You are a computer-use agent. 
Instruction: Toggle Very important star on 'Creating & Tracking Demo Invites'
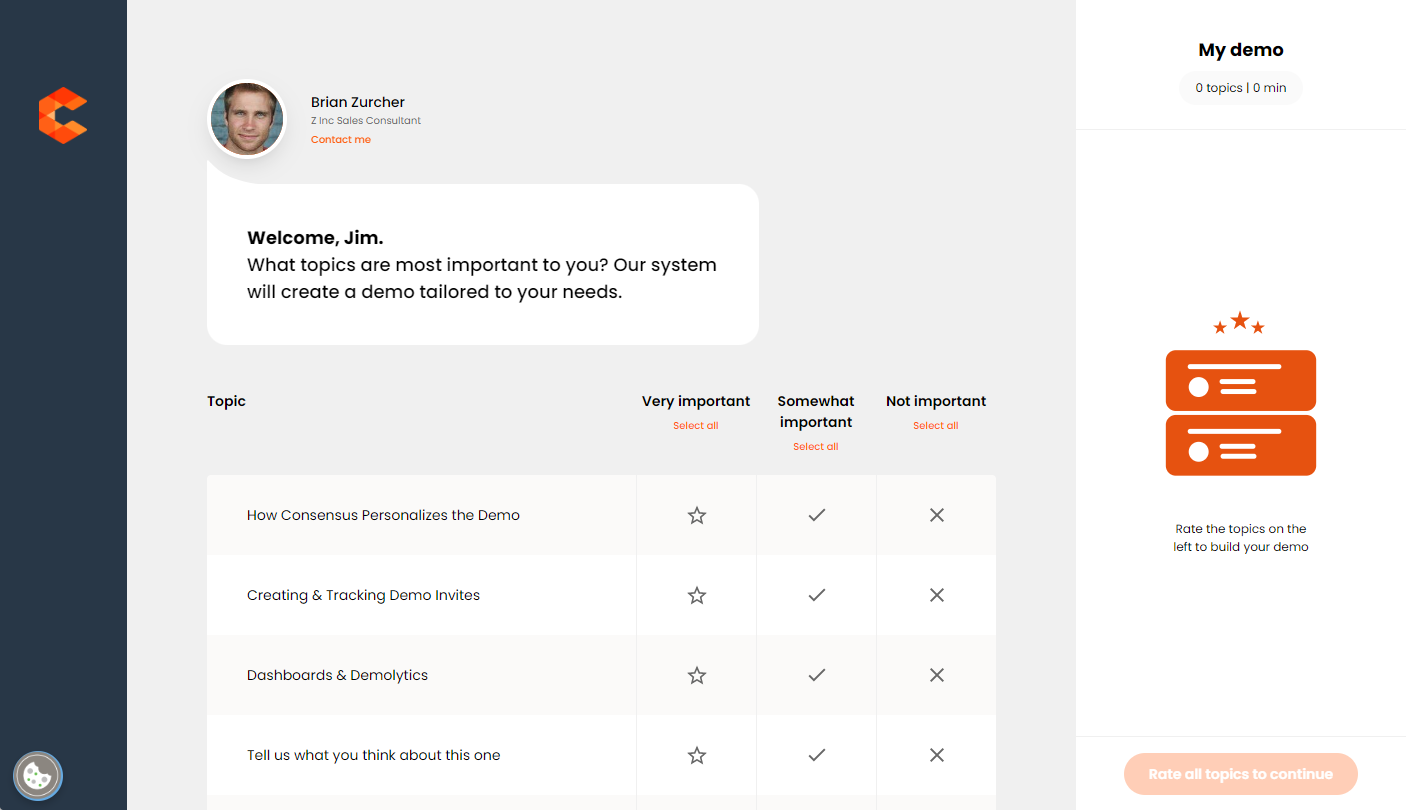[696, 594]
